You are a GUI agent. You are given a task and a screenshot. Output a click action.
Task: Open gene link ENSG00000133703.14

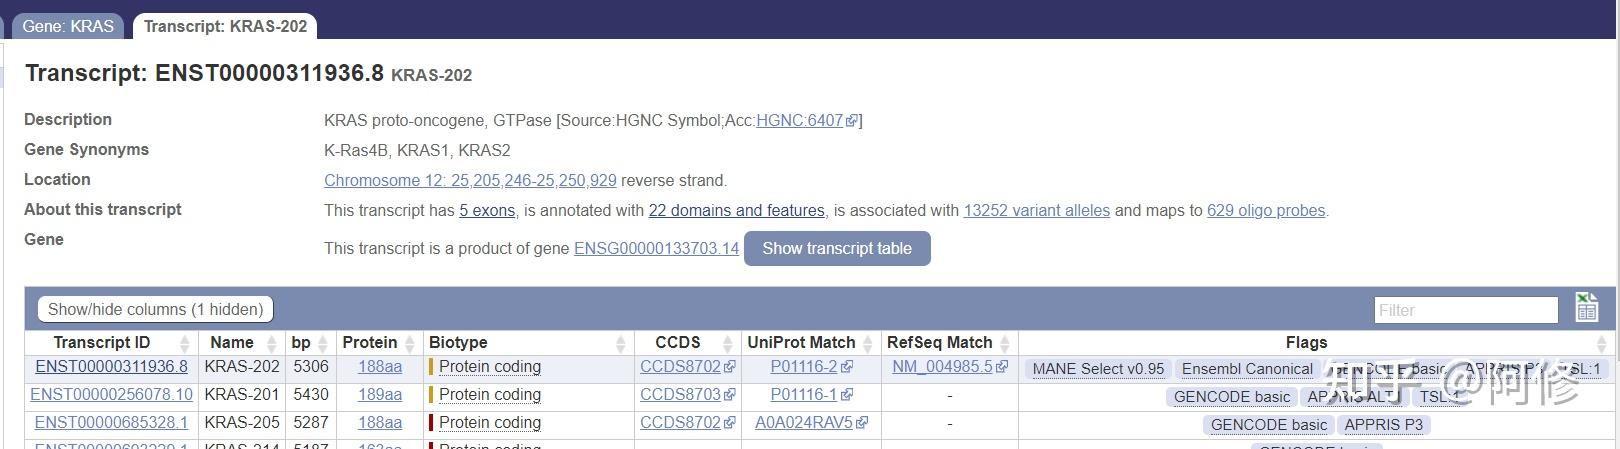click(x=656, y=248)
